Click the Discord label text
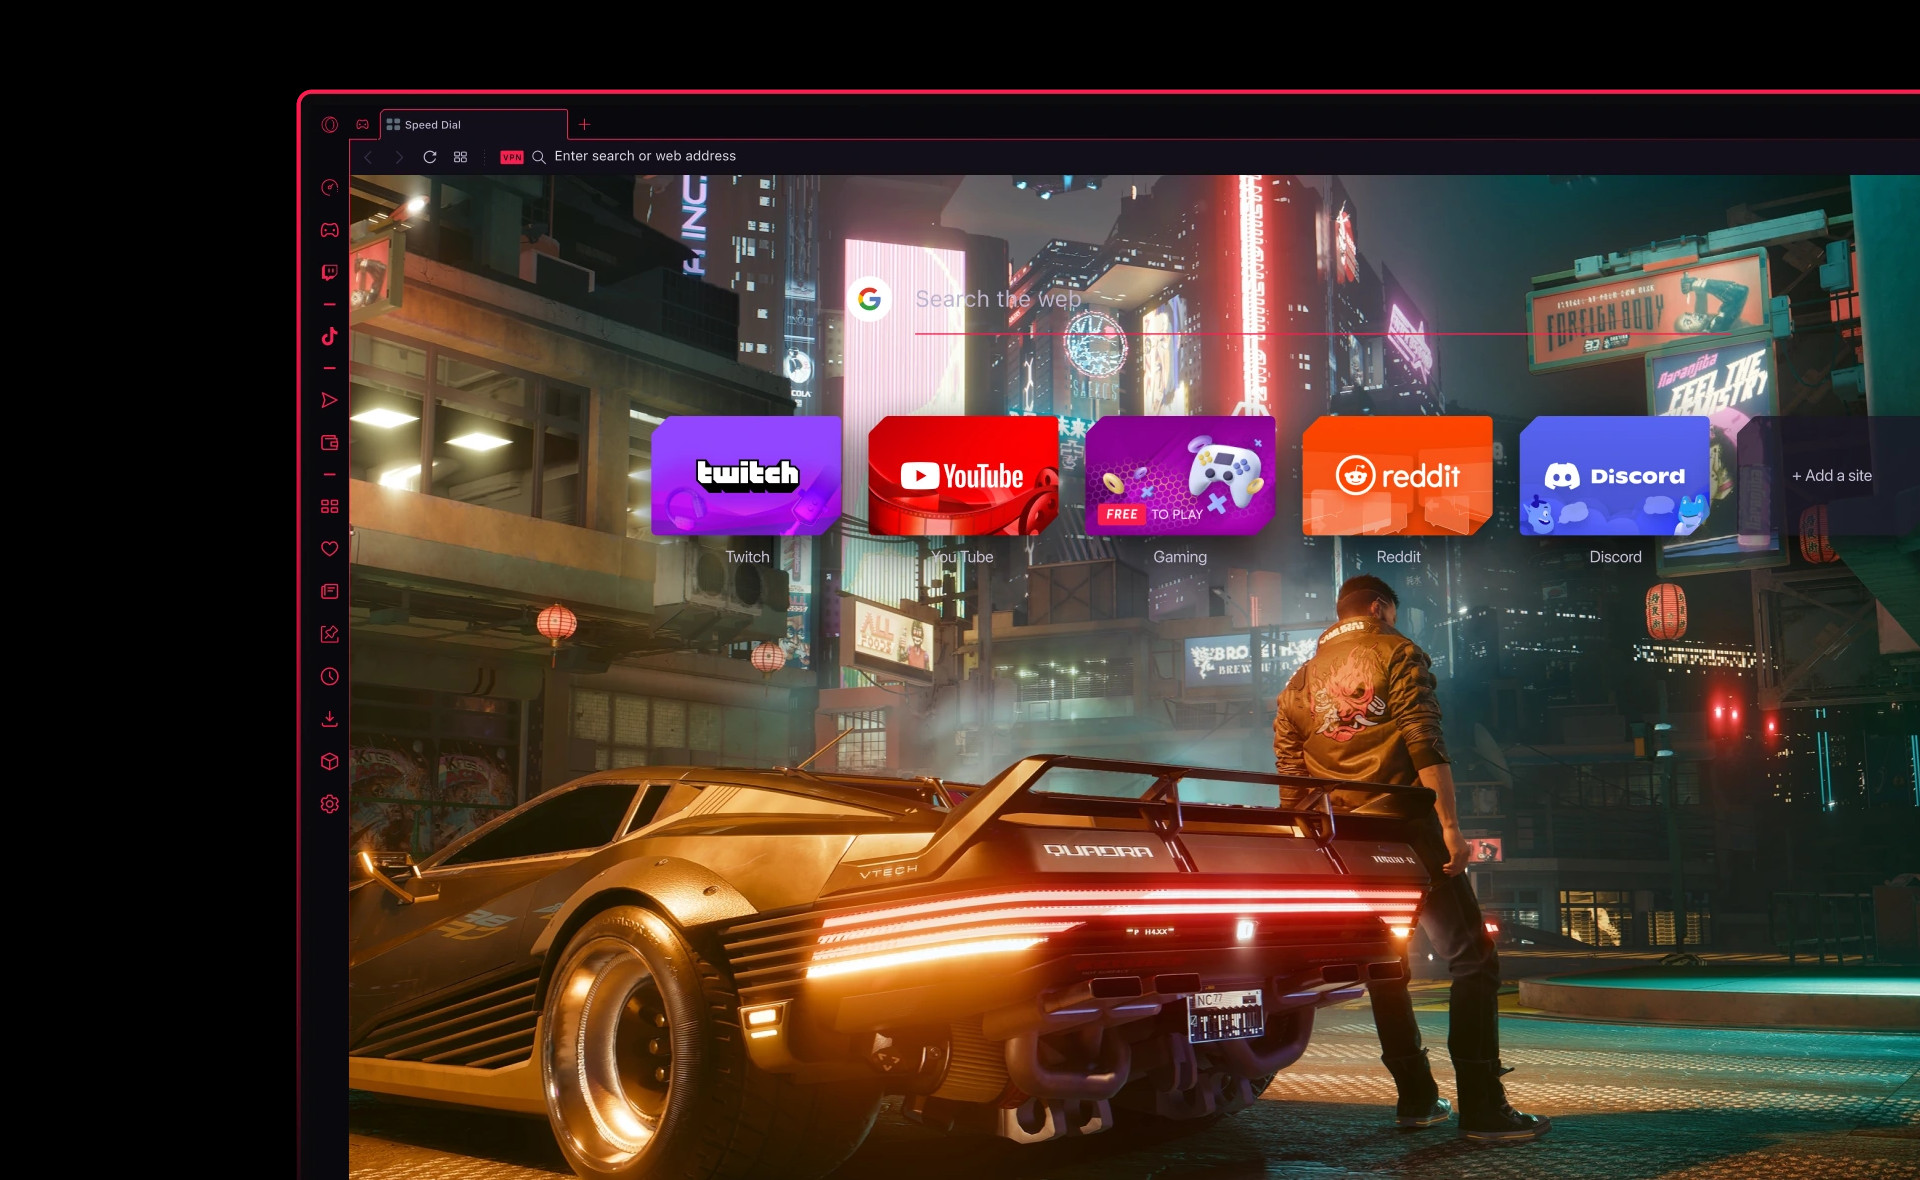Screen dimensions: 1920x1180 [x=1616, y=557]
